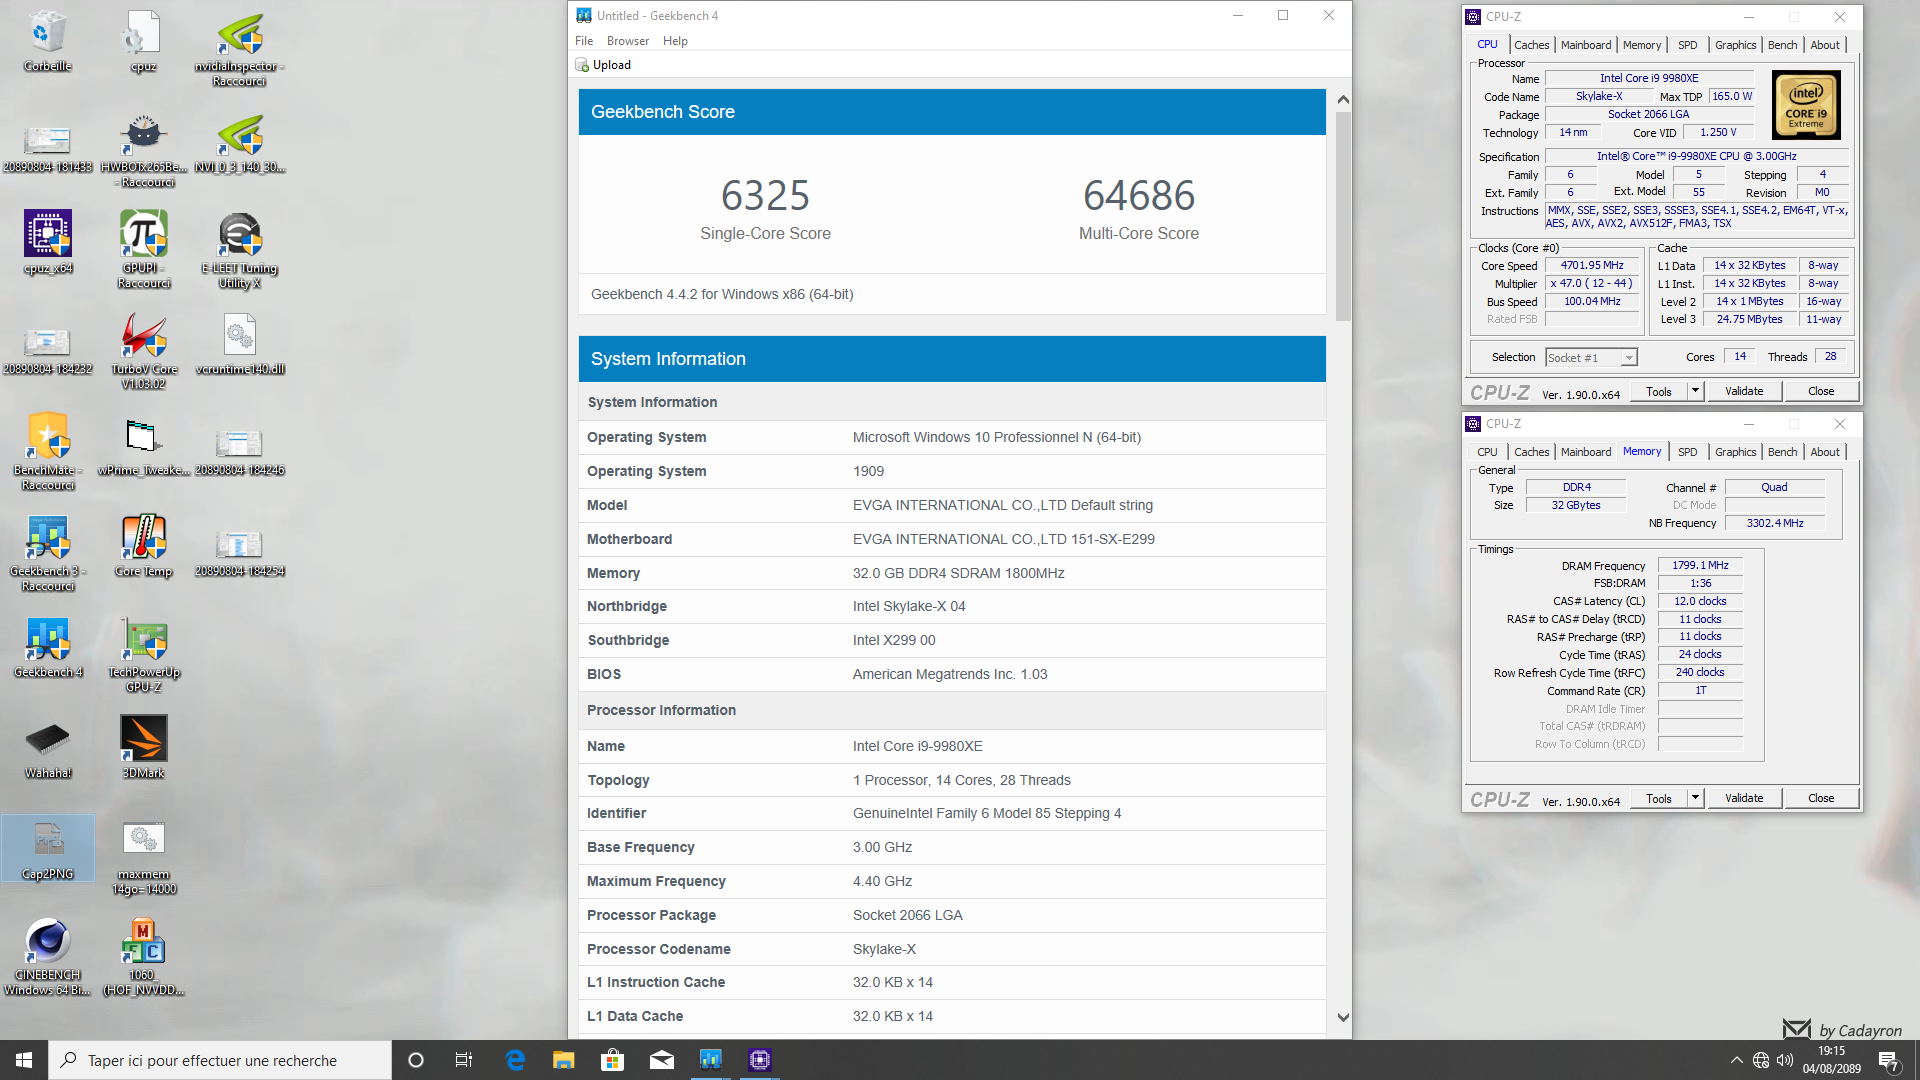Open the Help menu in Geekbench
This screenshot has width=1920, height=1080.
coord(675,41)
